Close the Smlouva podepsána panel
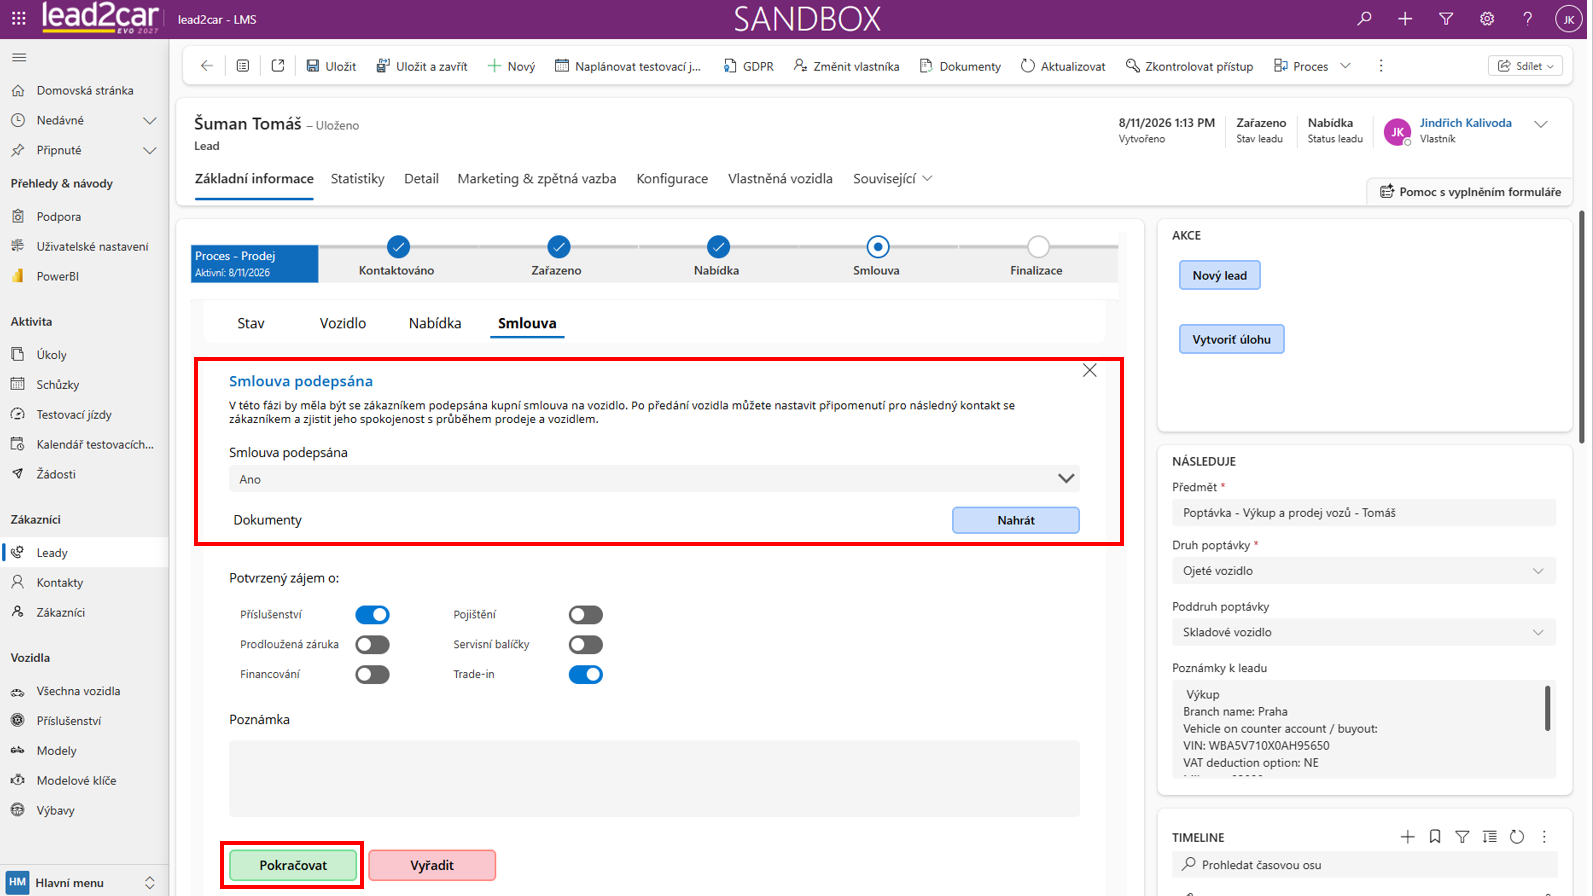This screenshot has height=896, width=1593. click(x=1090, y=371)
